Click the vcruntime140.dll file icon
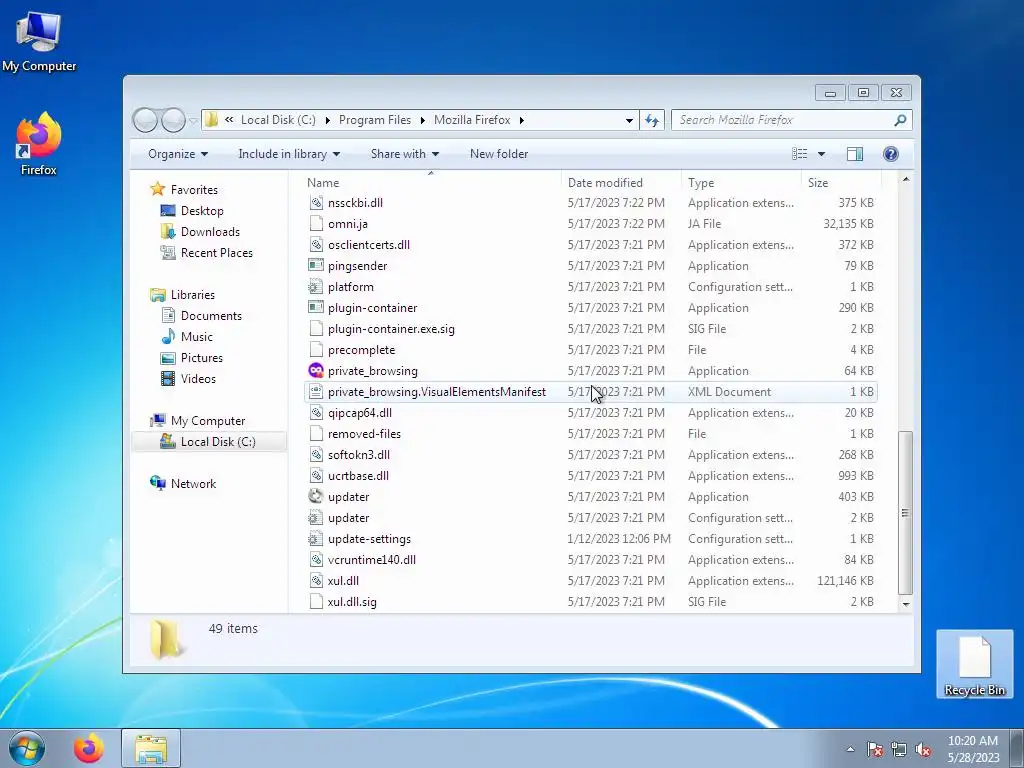The image size is (1024, 768). (x=316, y=560)
